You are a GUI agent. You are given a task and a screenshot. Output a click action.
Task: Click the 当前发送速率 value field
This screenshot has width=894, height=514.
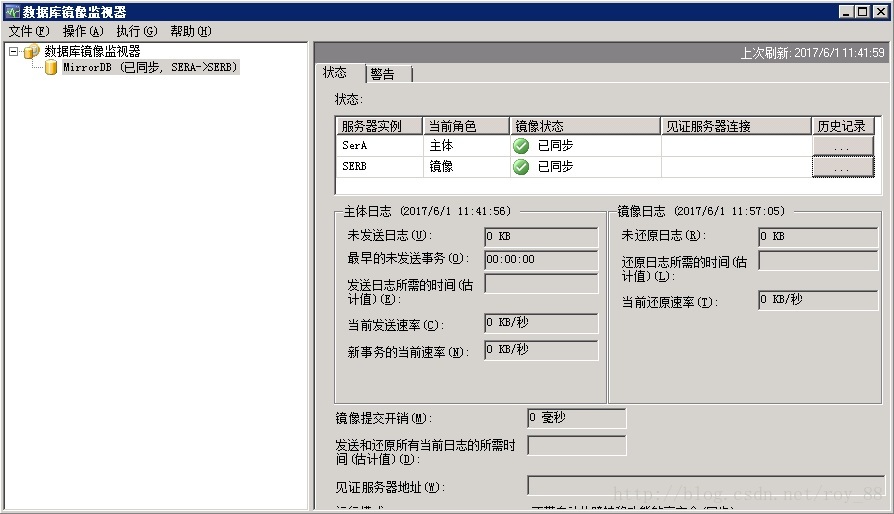click(541, 323)
